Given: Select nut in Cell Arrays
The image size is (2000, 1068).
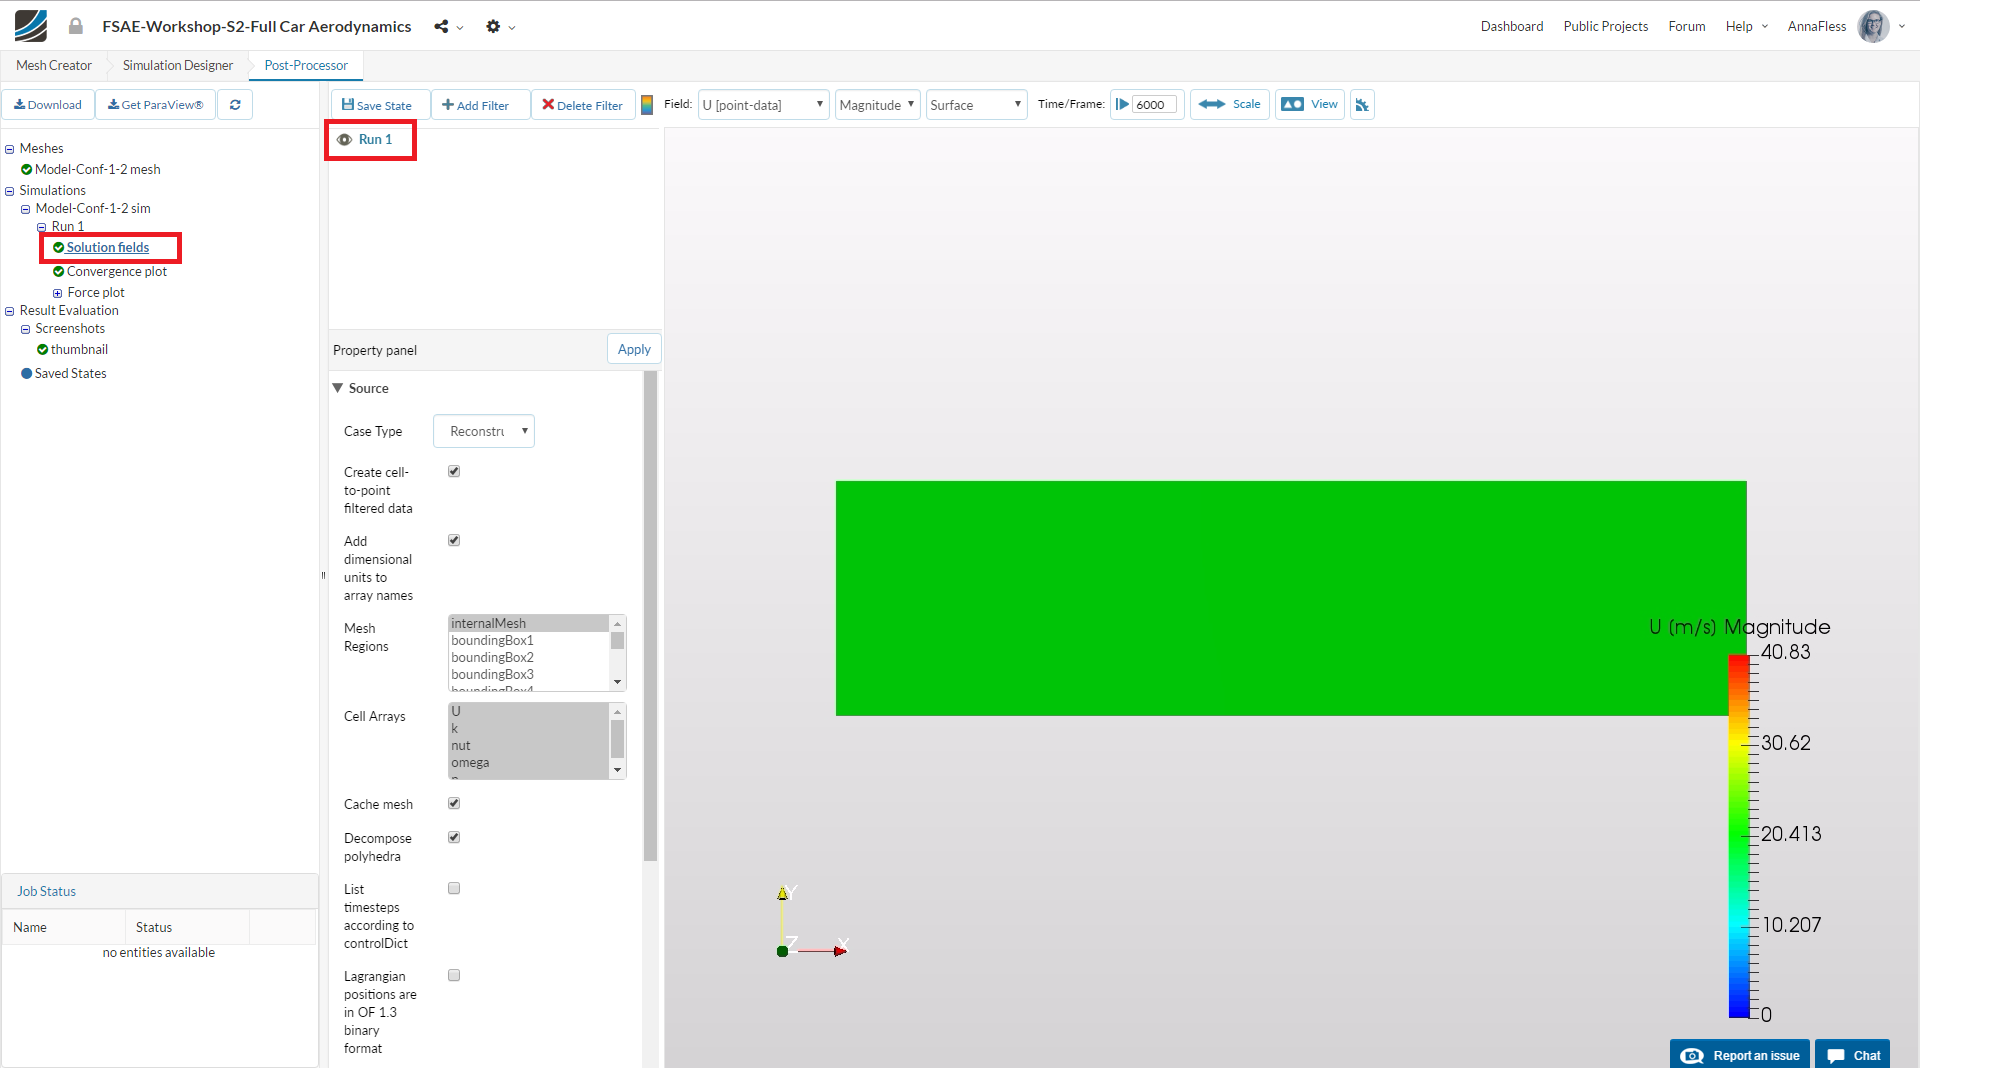Looking at the screenshot, I should point(529,745).
